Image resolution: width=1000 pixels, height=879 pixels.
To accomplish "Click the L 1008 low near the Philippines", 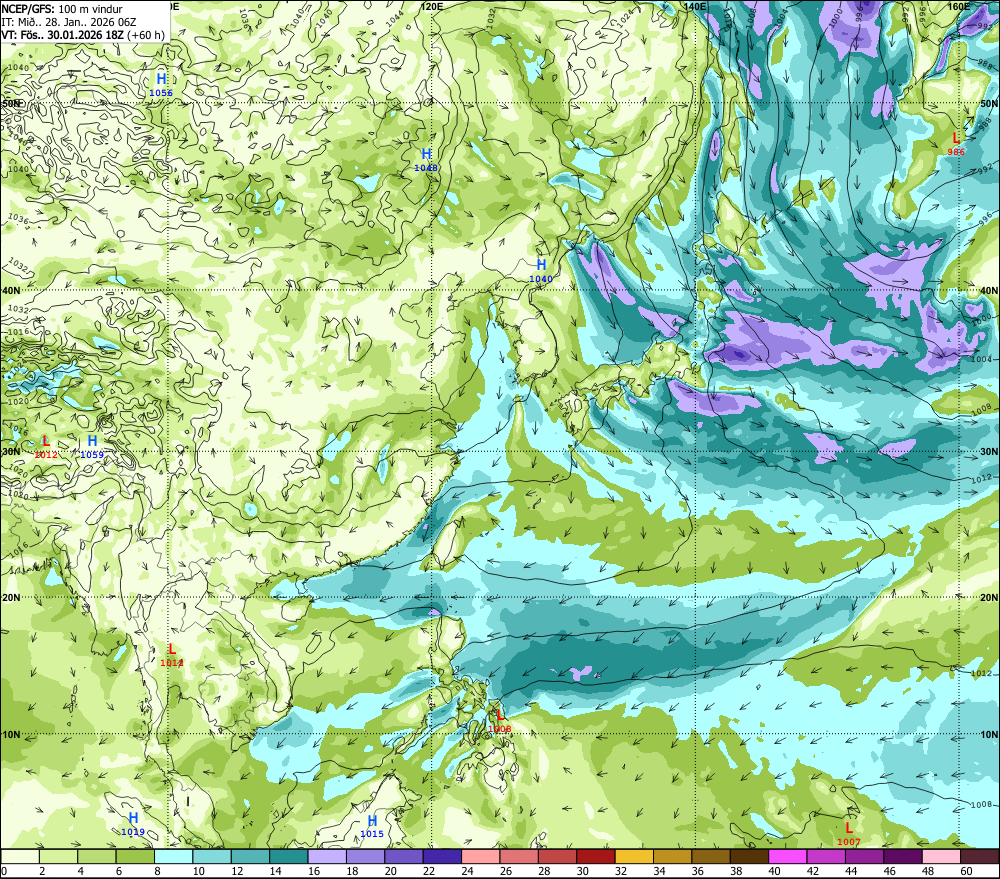I will pos(499,721).
